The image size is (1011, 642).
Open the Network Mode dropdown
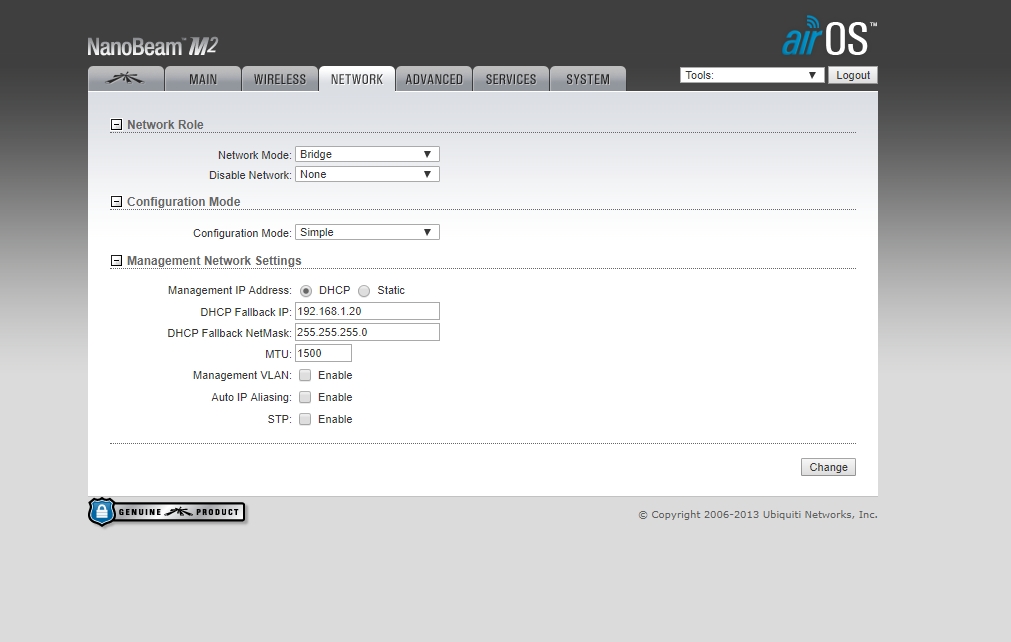pos(368,155)
